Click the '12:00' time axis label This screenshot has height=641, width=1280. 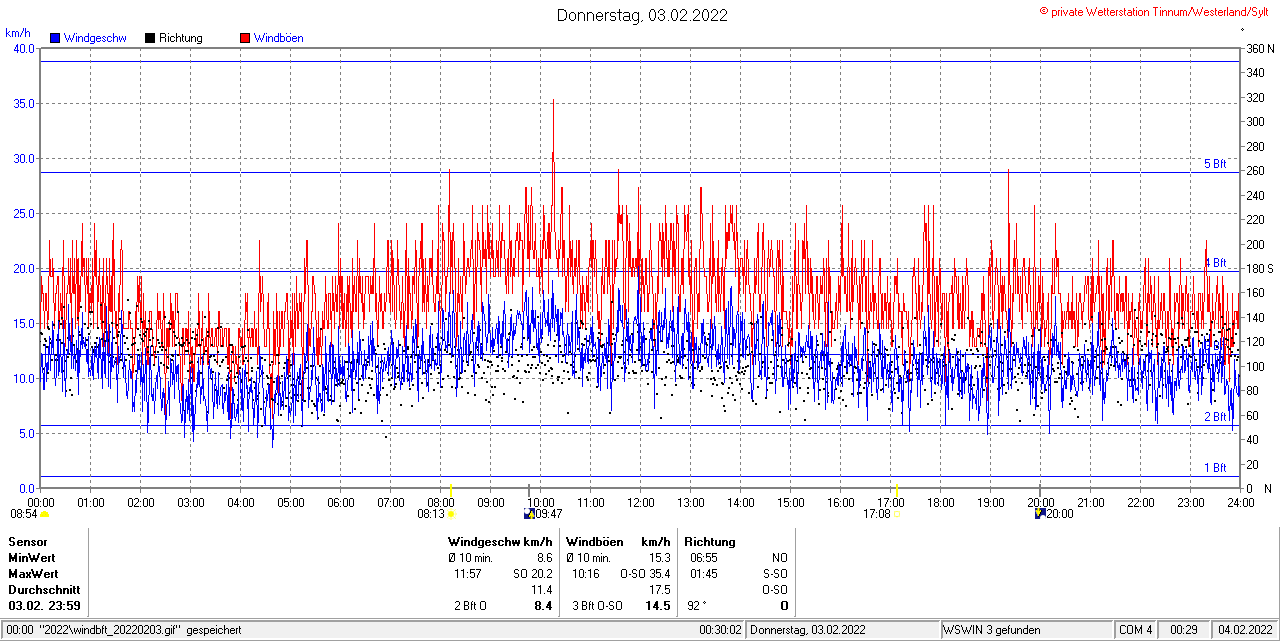pyautogui.click(x=641, y=503)
